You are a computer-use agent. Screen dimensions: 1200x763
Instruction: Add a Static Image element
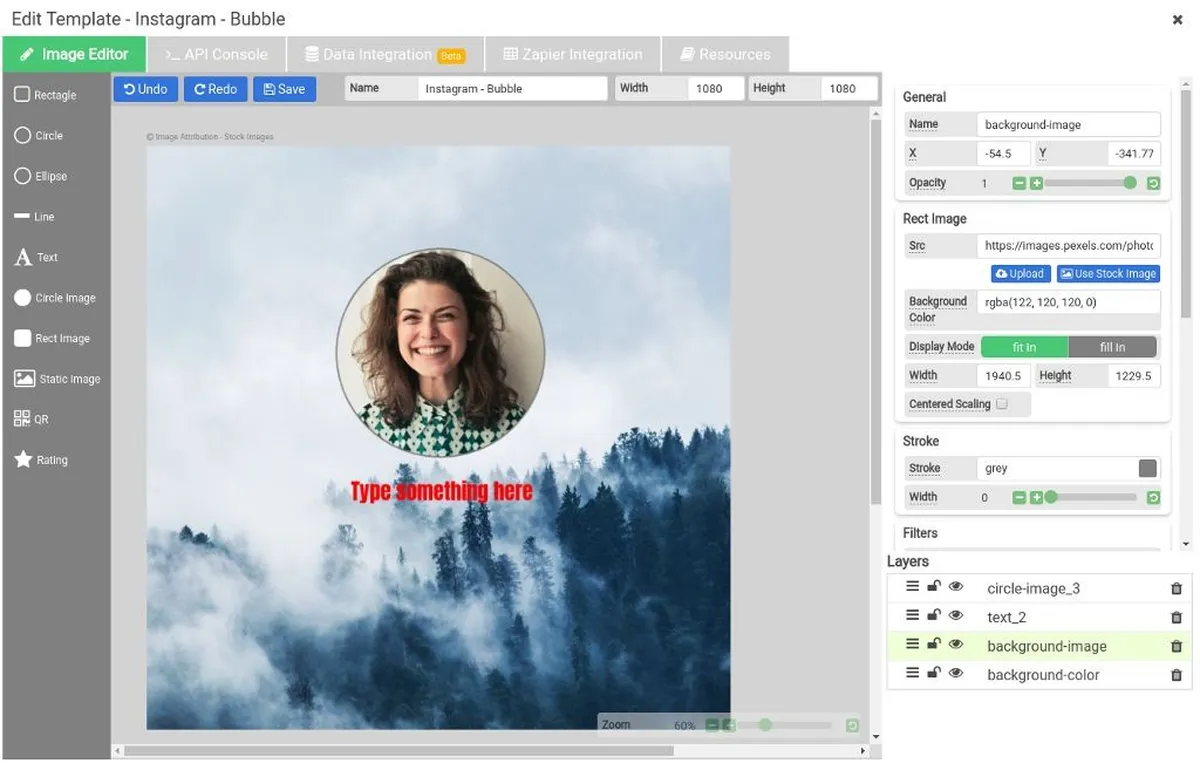click(57, 379)
